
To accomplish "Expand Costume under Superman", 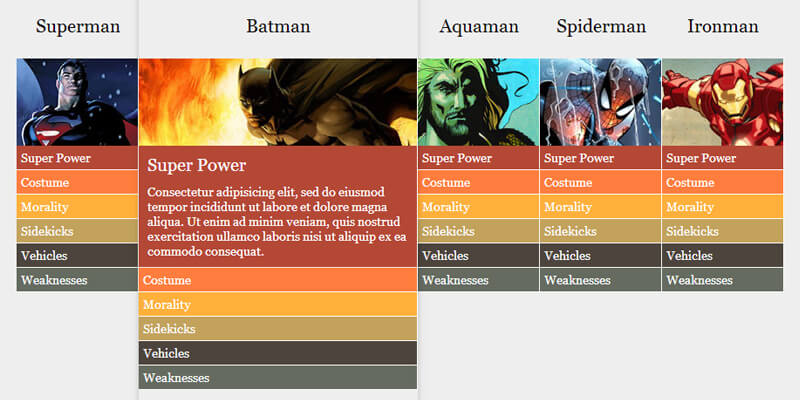I will click(77, 183).
